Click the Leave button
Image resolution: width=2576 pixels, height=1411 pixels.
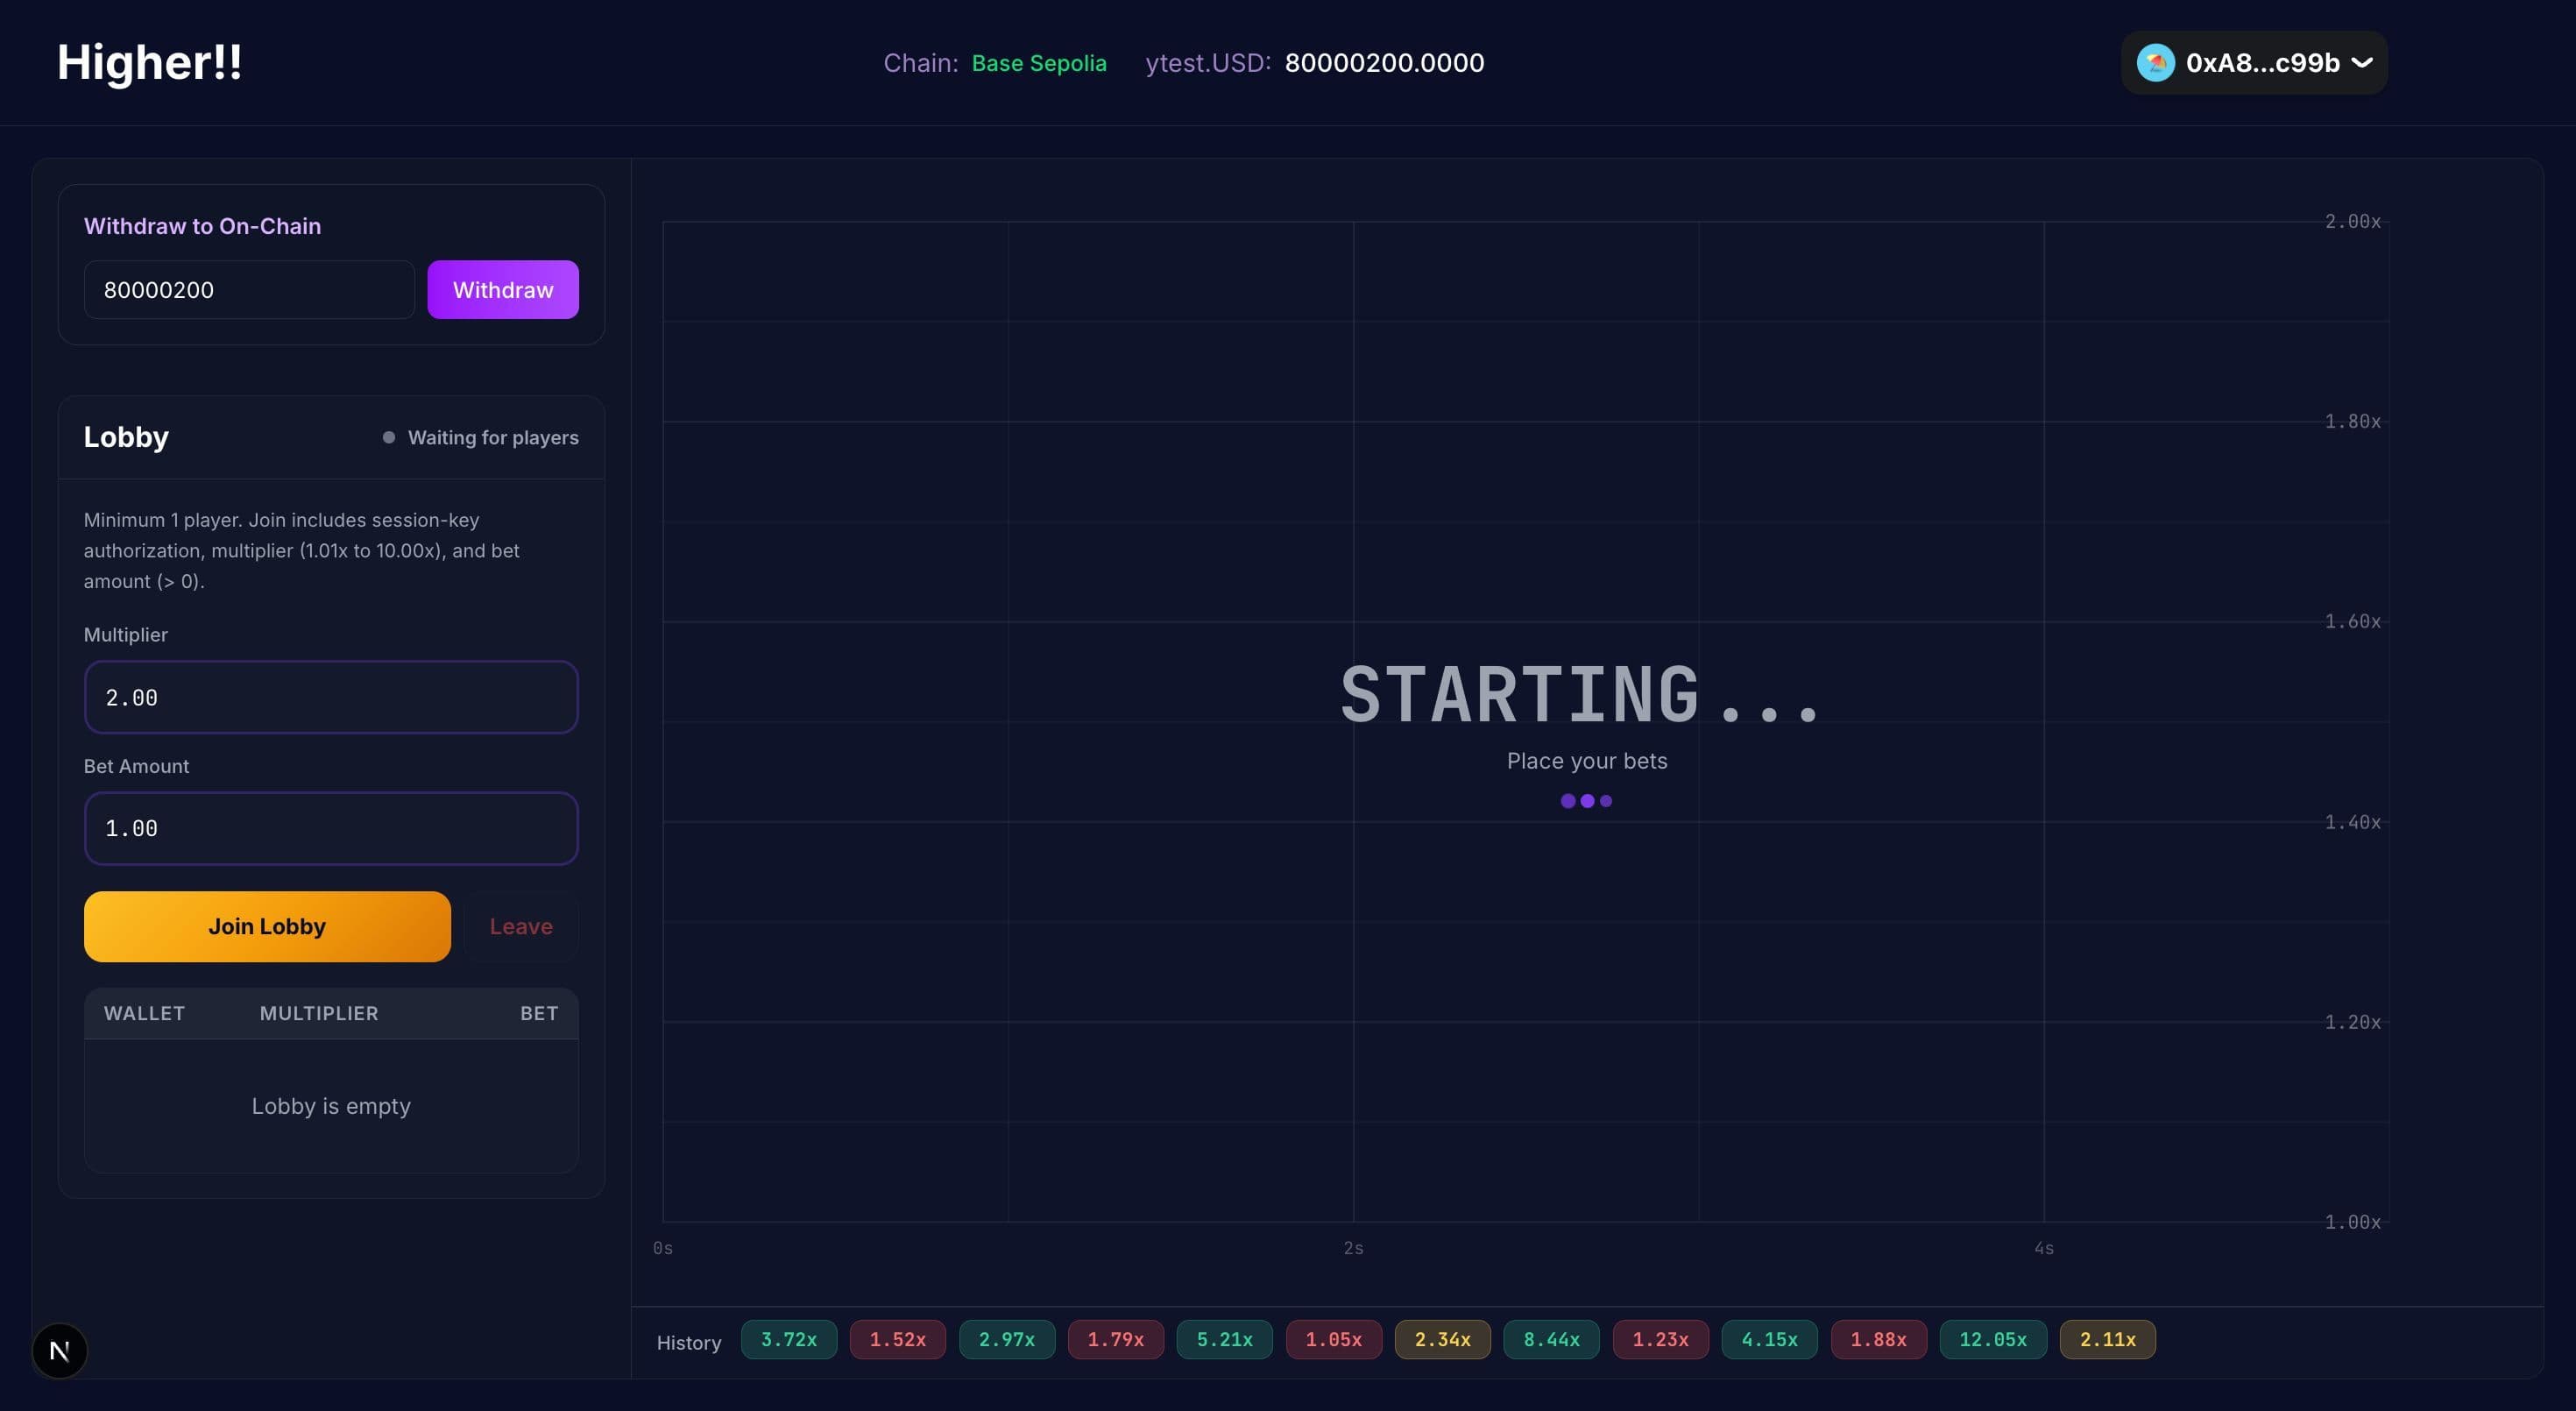click(x=520, y=926)
